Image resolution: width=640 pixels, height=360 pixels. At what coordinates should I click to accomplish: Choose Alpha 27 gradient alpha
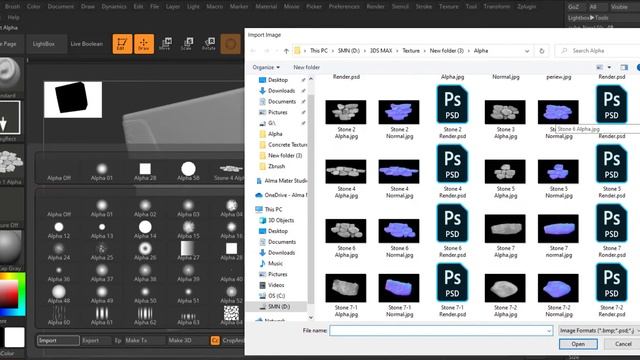188,251
